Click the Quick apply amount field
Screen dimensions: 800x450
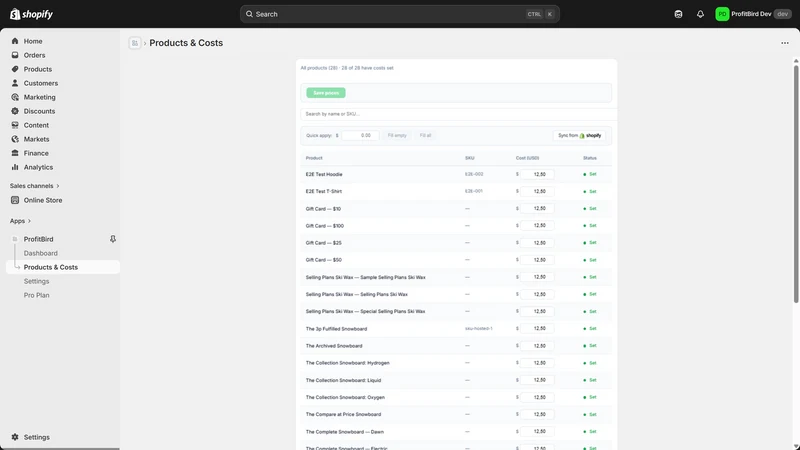click(x=360, y=135)
